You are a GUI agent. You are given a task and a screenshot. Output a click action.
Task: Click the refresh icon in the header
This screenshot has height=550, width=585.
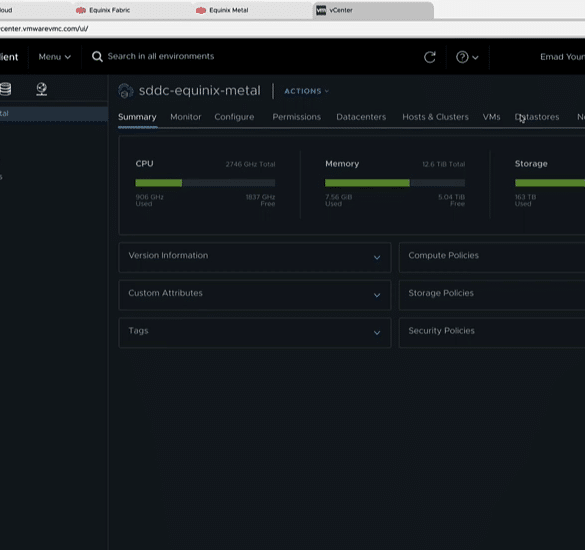429,57
